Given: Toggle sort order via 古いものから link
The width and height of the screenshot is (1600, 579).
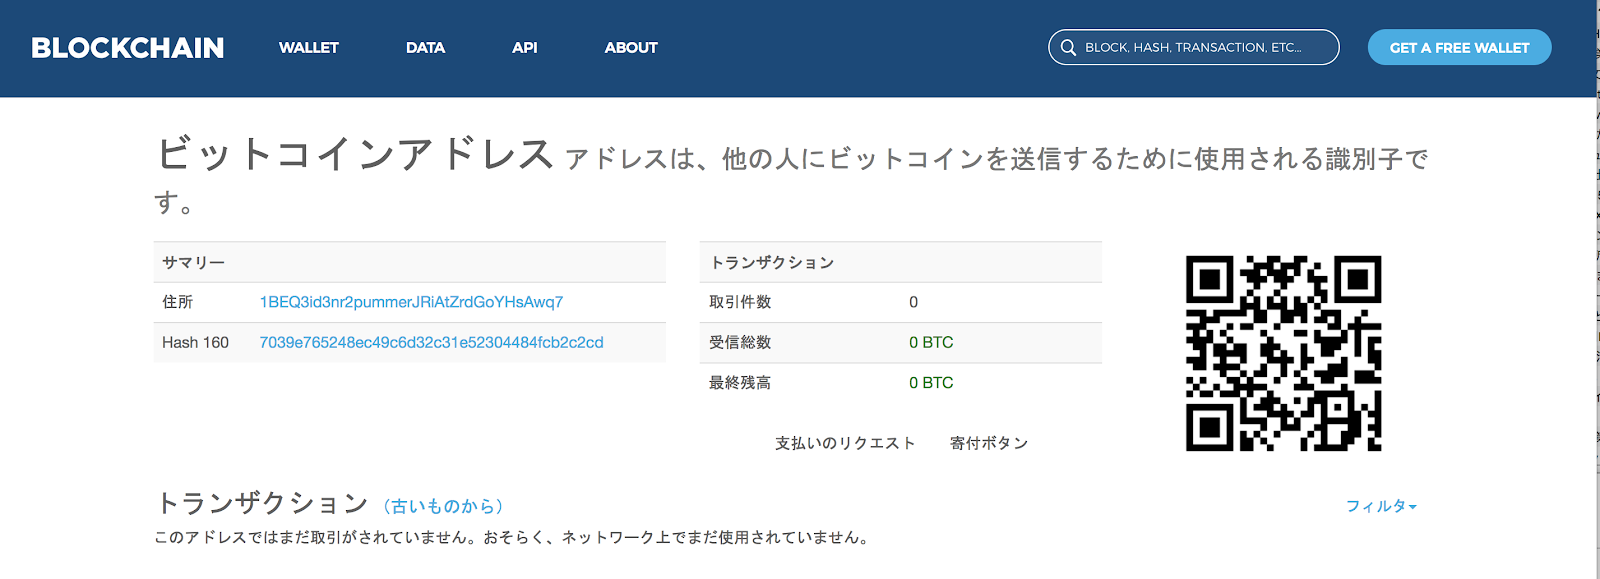Looking at the screenshot, I should tap(443, 506).
